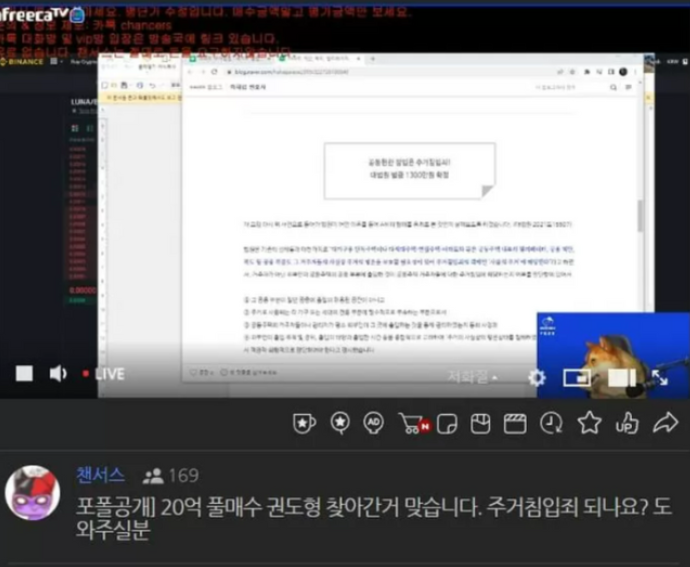Toggle theater wide screen mode
Screen dimensions: 690x567
click(x=622, y=378)
